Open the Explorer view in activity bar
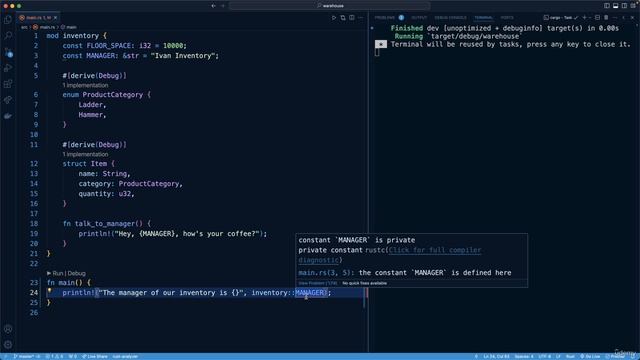Screen dimensions: 640x360 [8, 20]
